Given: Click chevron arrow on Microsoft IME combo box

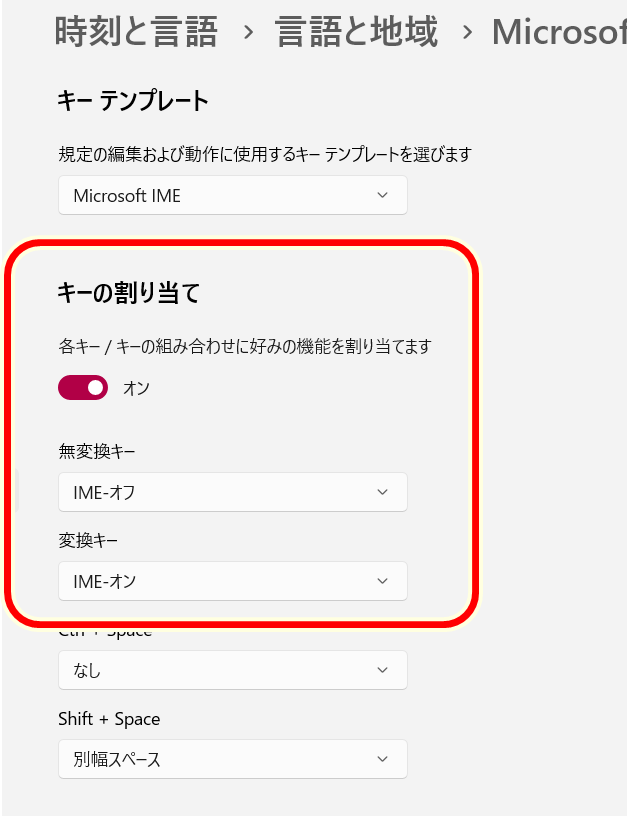Looking at the screenshot, I should [x=382, y=196].
